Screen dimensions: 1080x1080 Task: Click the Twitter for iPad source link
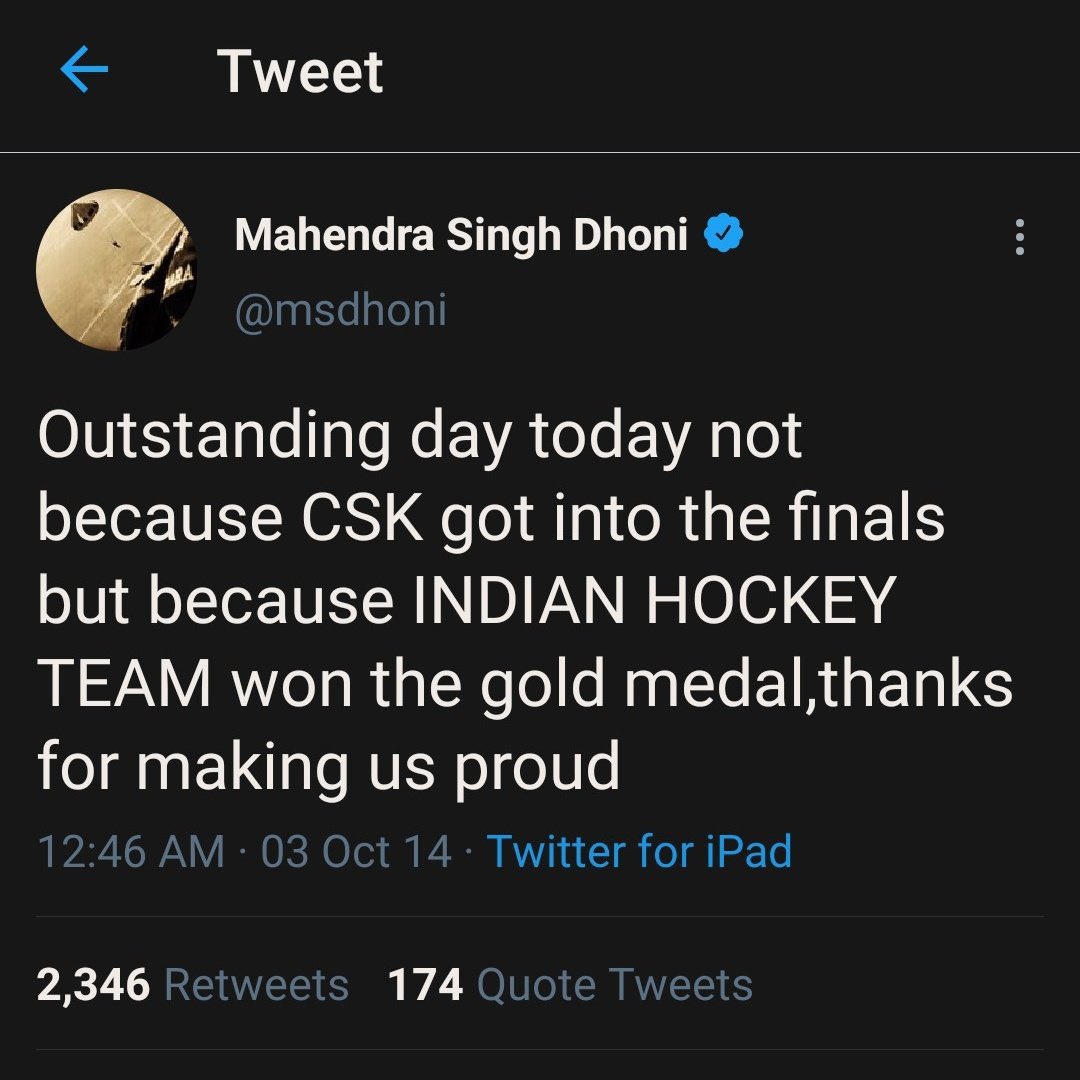639,851
